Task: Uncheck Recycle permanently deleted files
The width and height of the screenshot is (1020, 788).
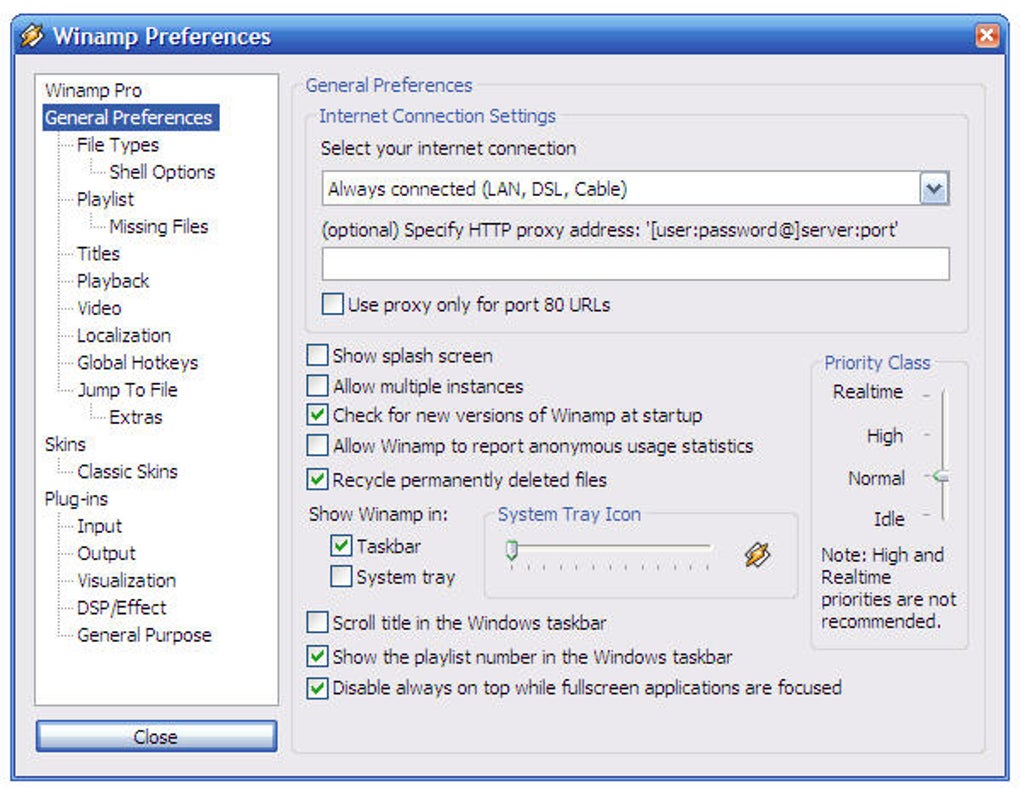Action: (x=317, y=480)
